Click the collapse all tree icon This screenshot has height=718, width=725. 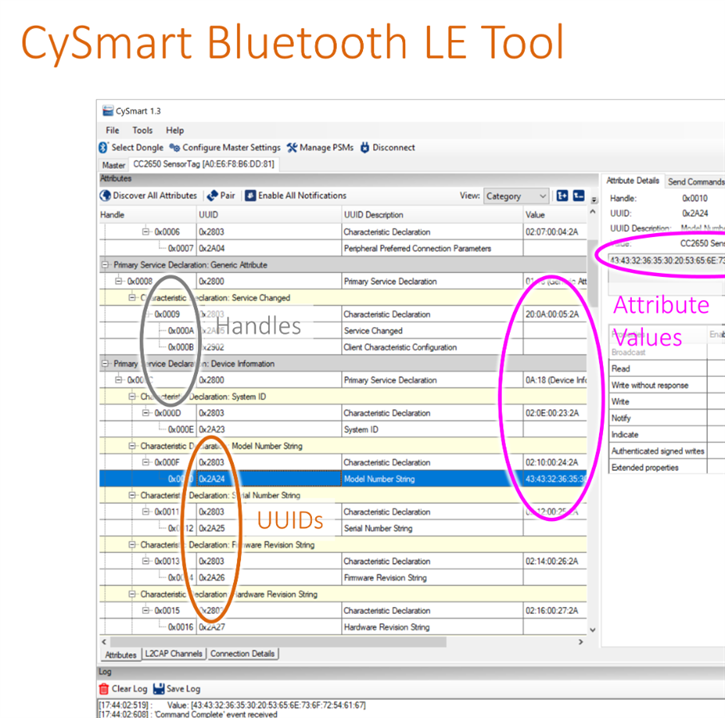578,196
